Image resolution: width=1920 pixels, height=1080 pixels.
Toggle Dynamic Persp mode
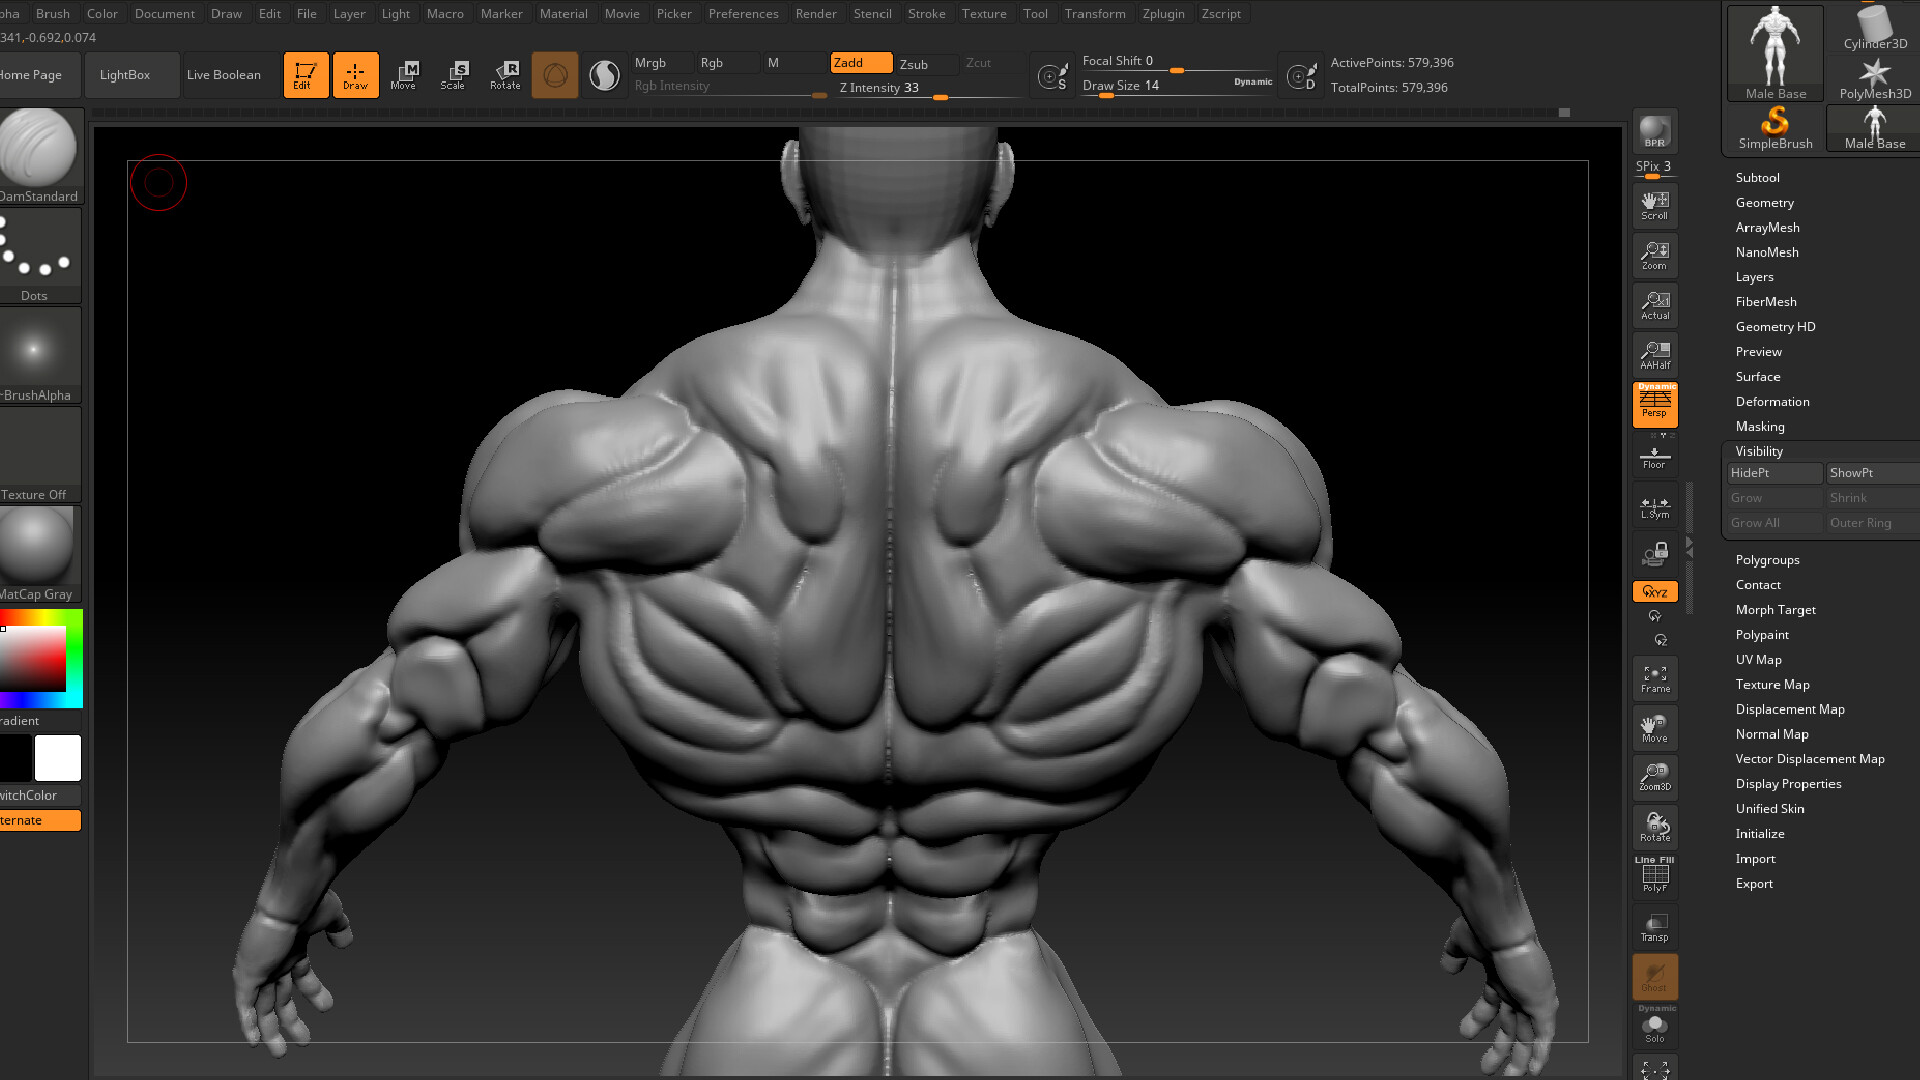click(1654, 404)
